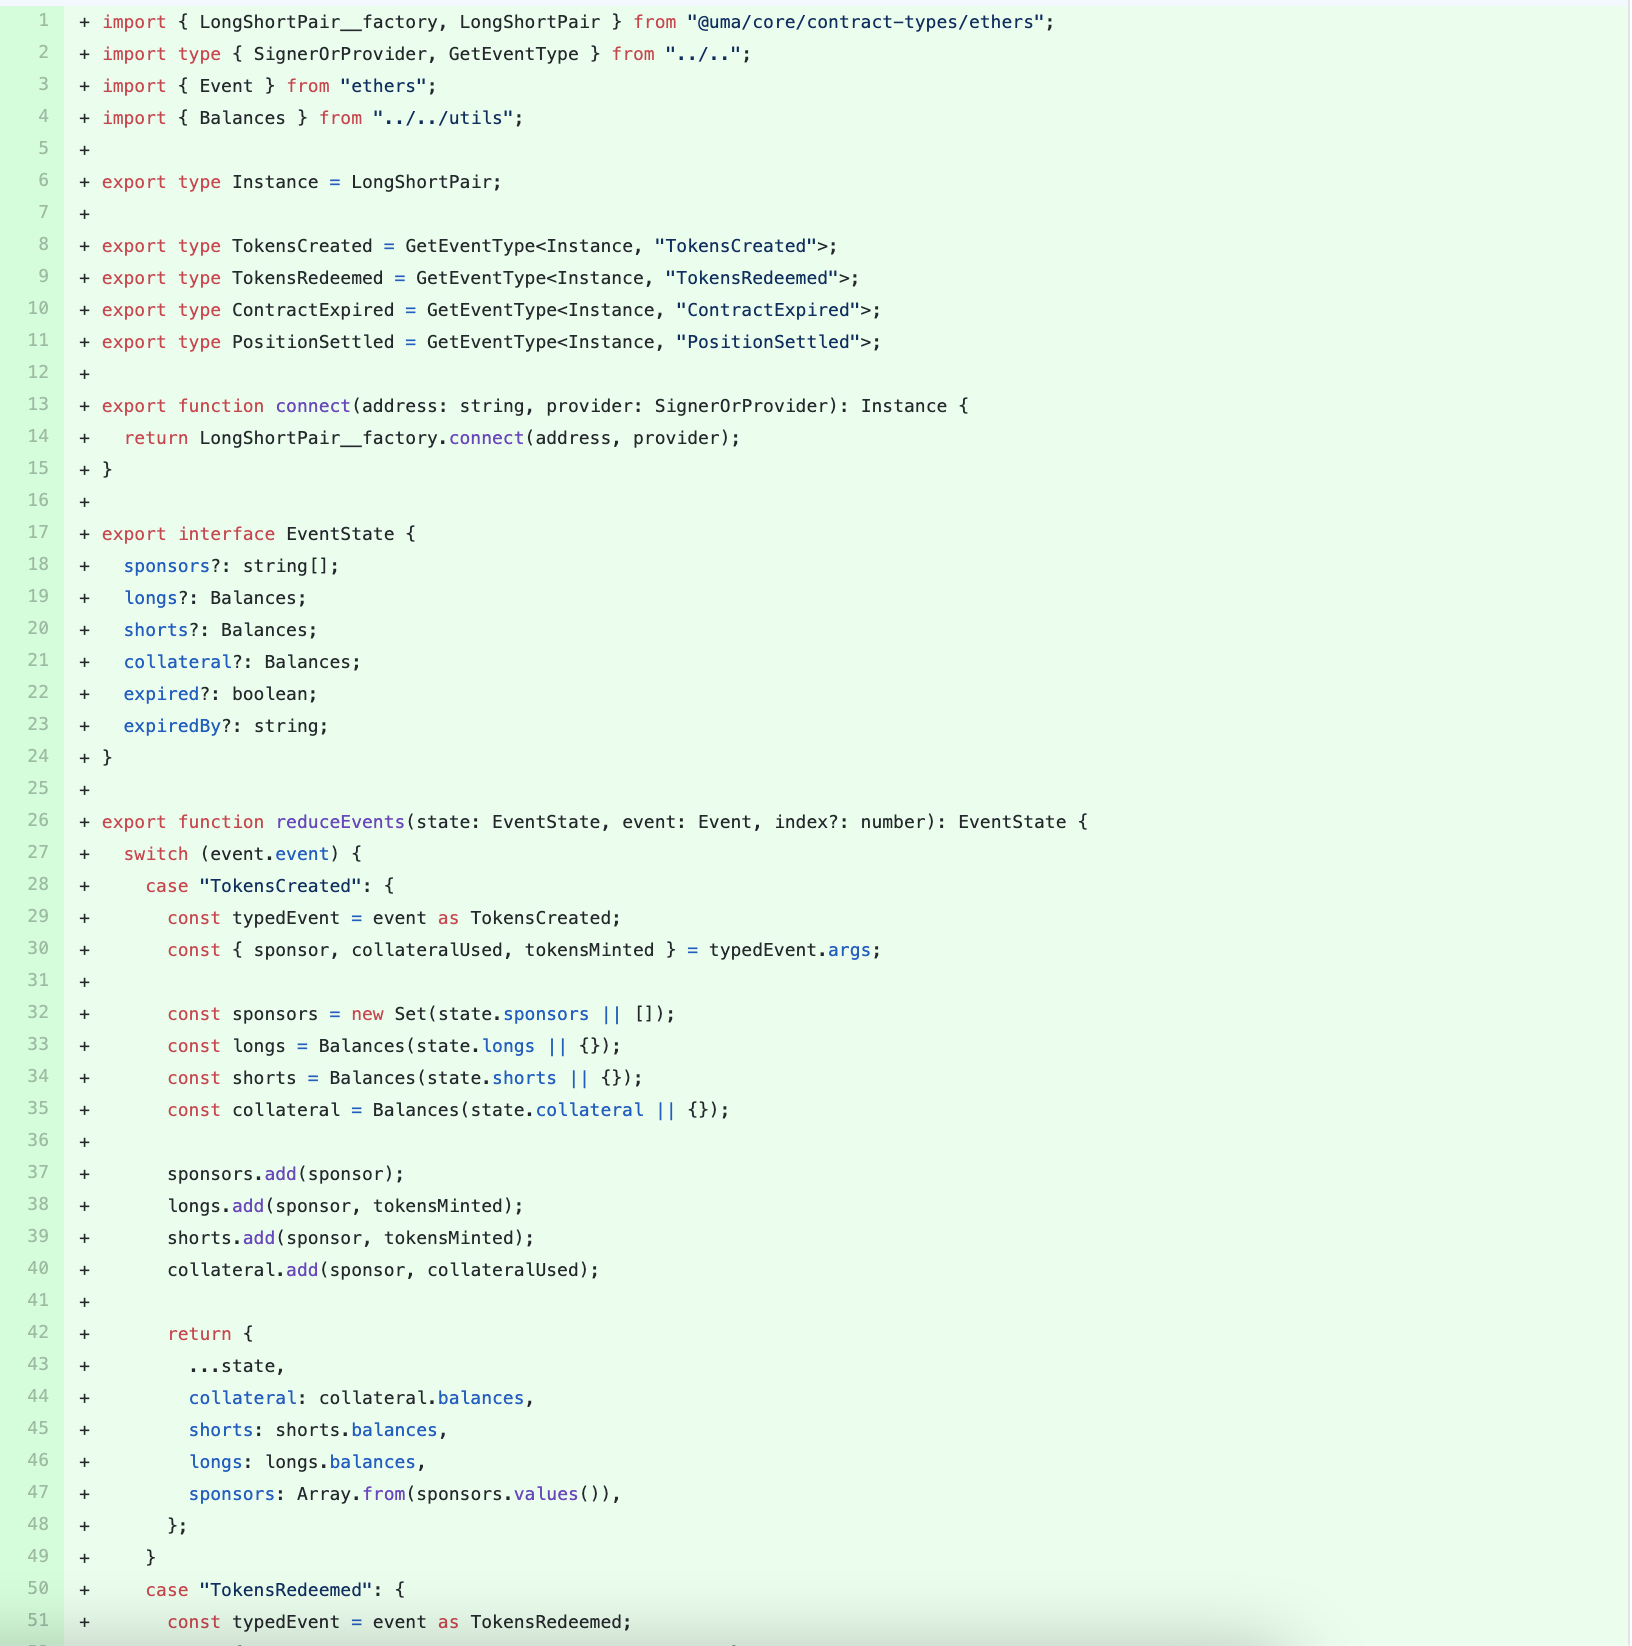1632x1646 pixels.
Task: Click collateral.balances on line 44
Action: 421,1398
